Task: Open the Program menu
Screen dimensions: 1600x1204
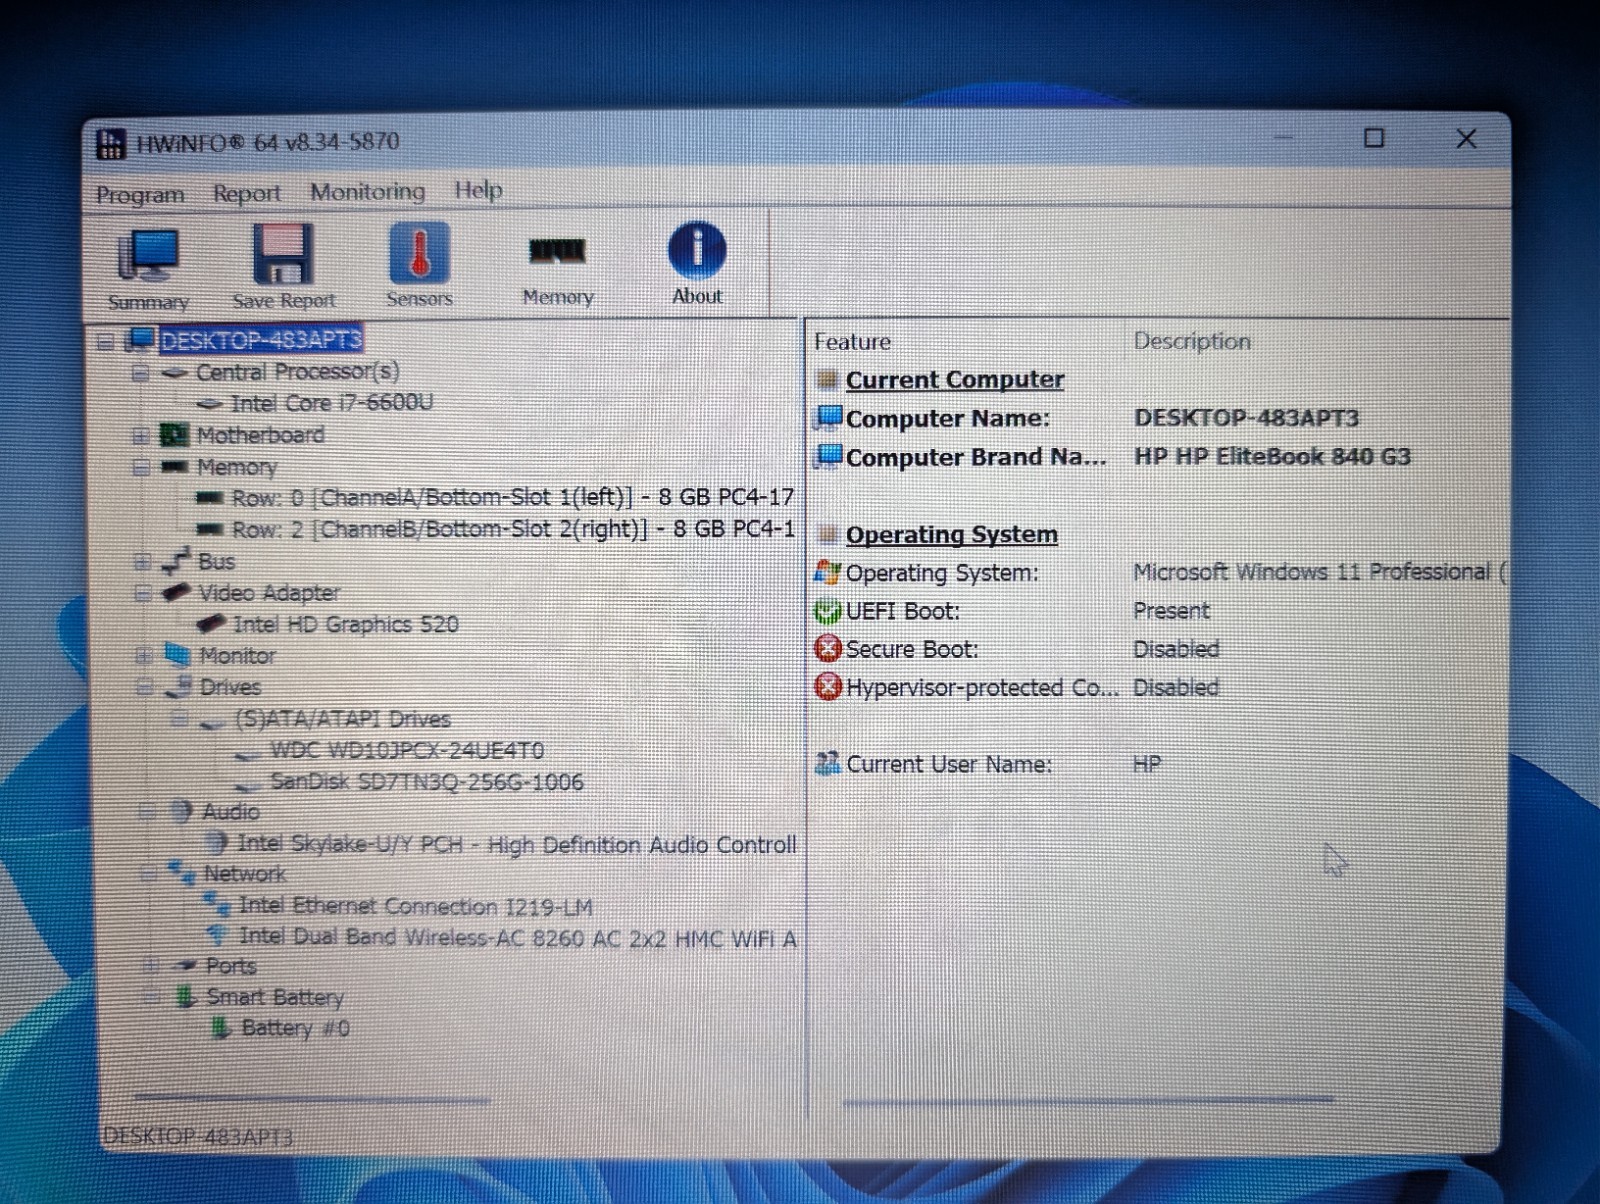Action: point(140,194)
